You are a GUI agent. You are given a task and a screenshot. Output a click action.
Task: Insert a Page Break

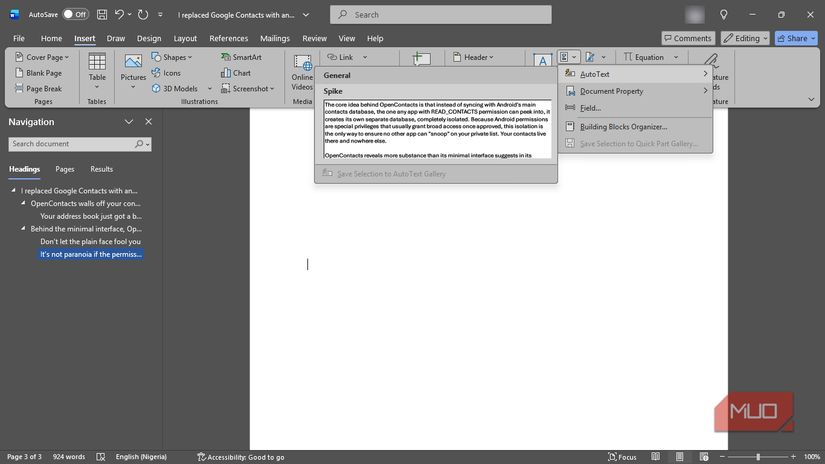click(38, 89)
